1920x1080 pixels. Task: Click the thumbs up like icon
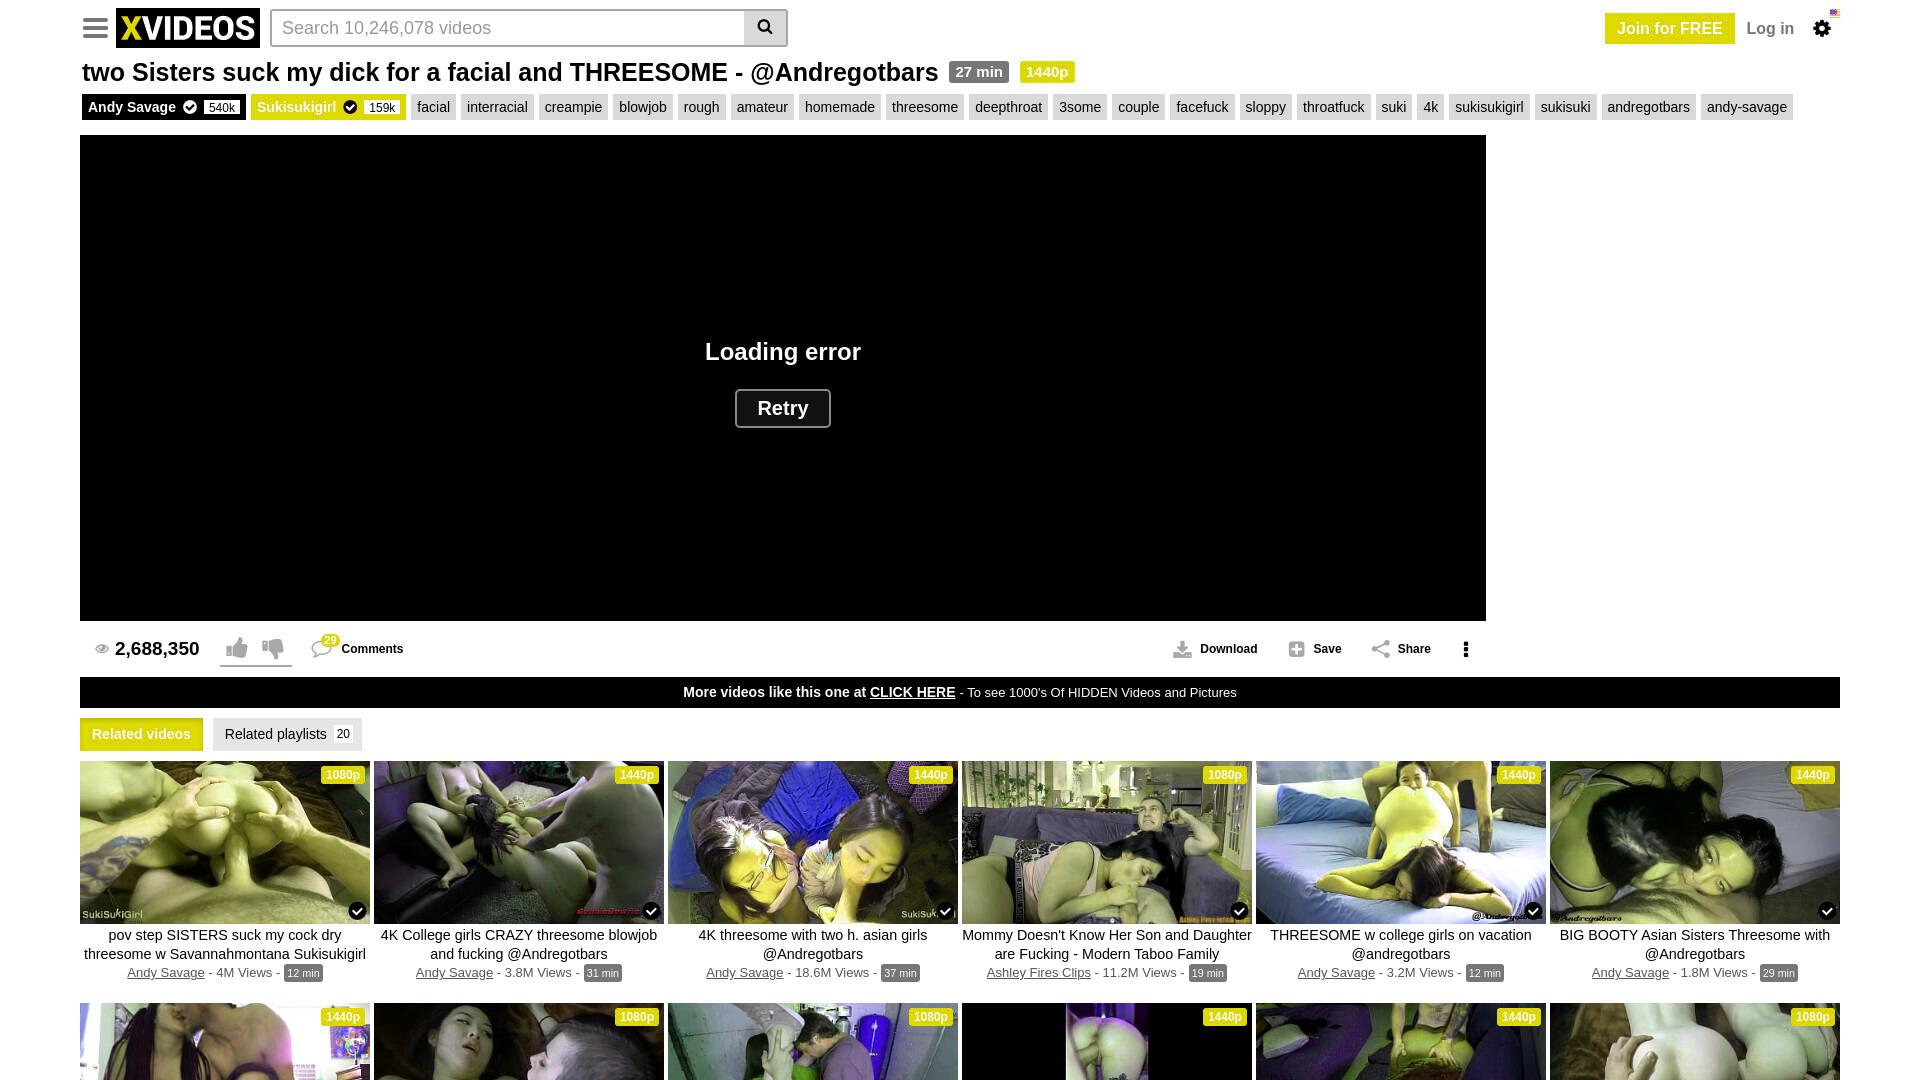click(x=237, y=648)
